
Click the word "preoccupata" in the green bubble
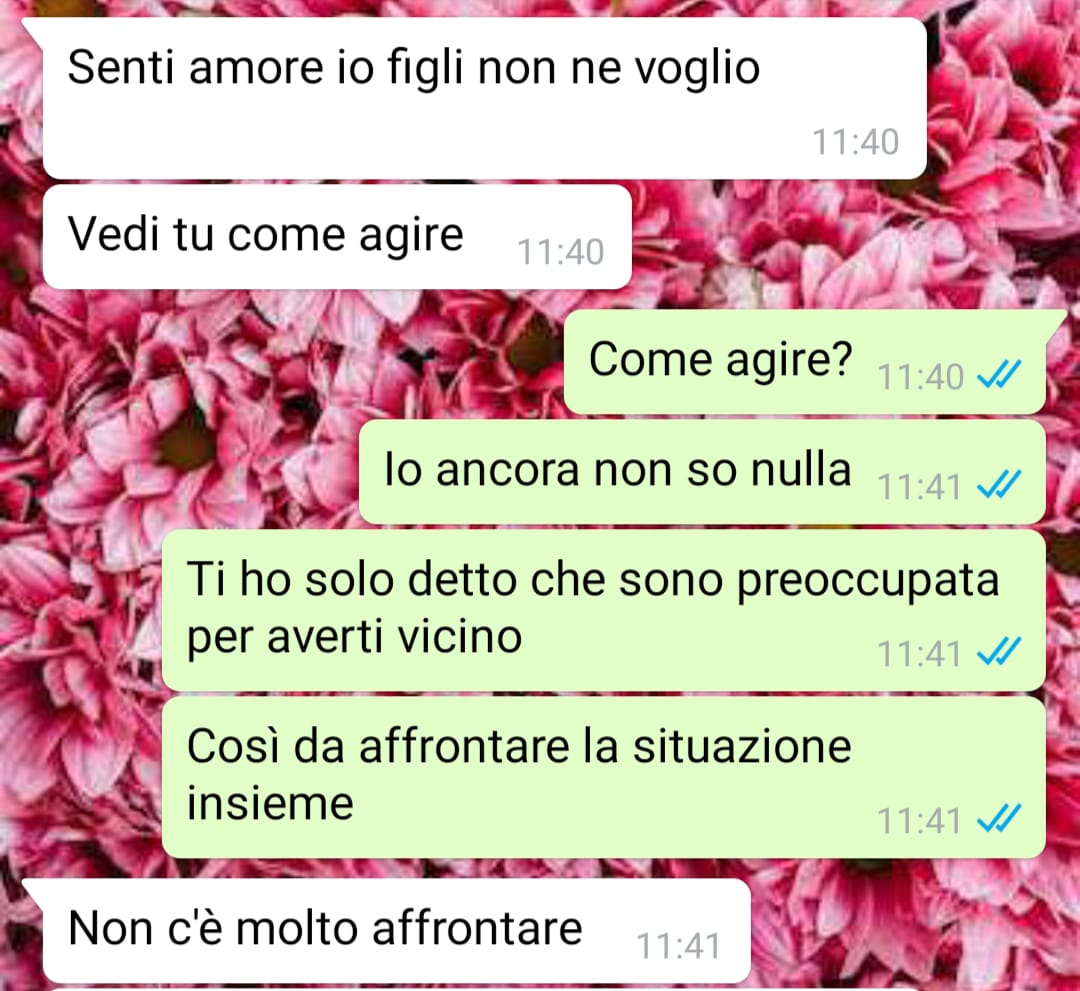(x=868, y=583)
